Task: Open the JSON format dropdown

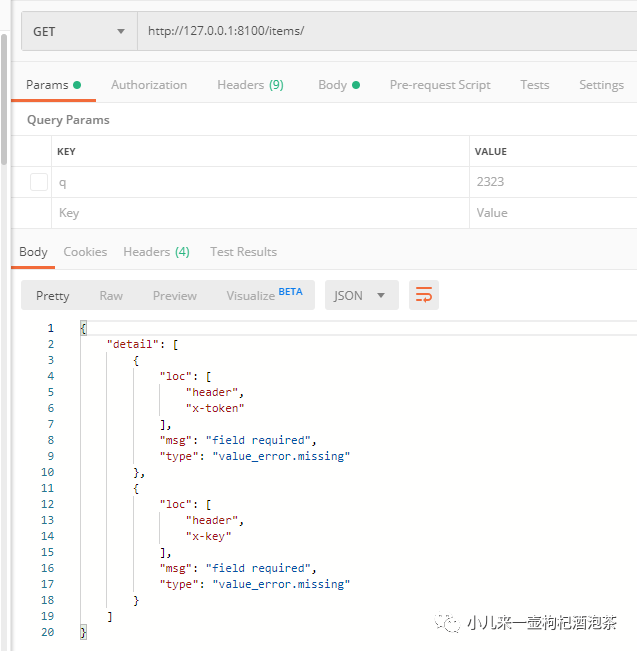Action: [x=361, y=295]
